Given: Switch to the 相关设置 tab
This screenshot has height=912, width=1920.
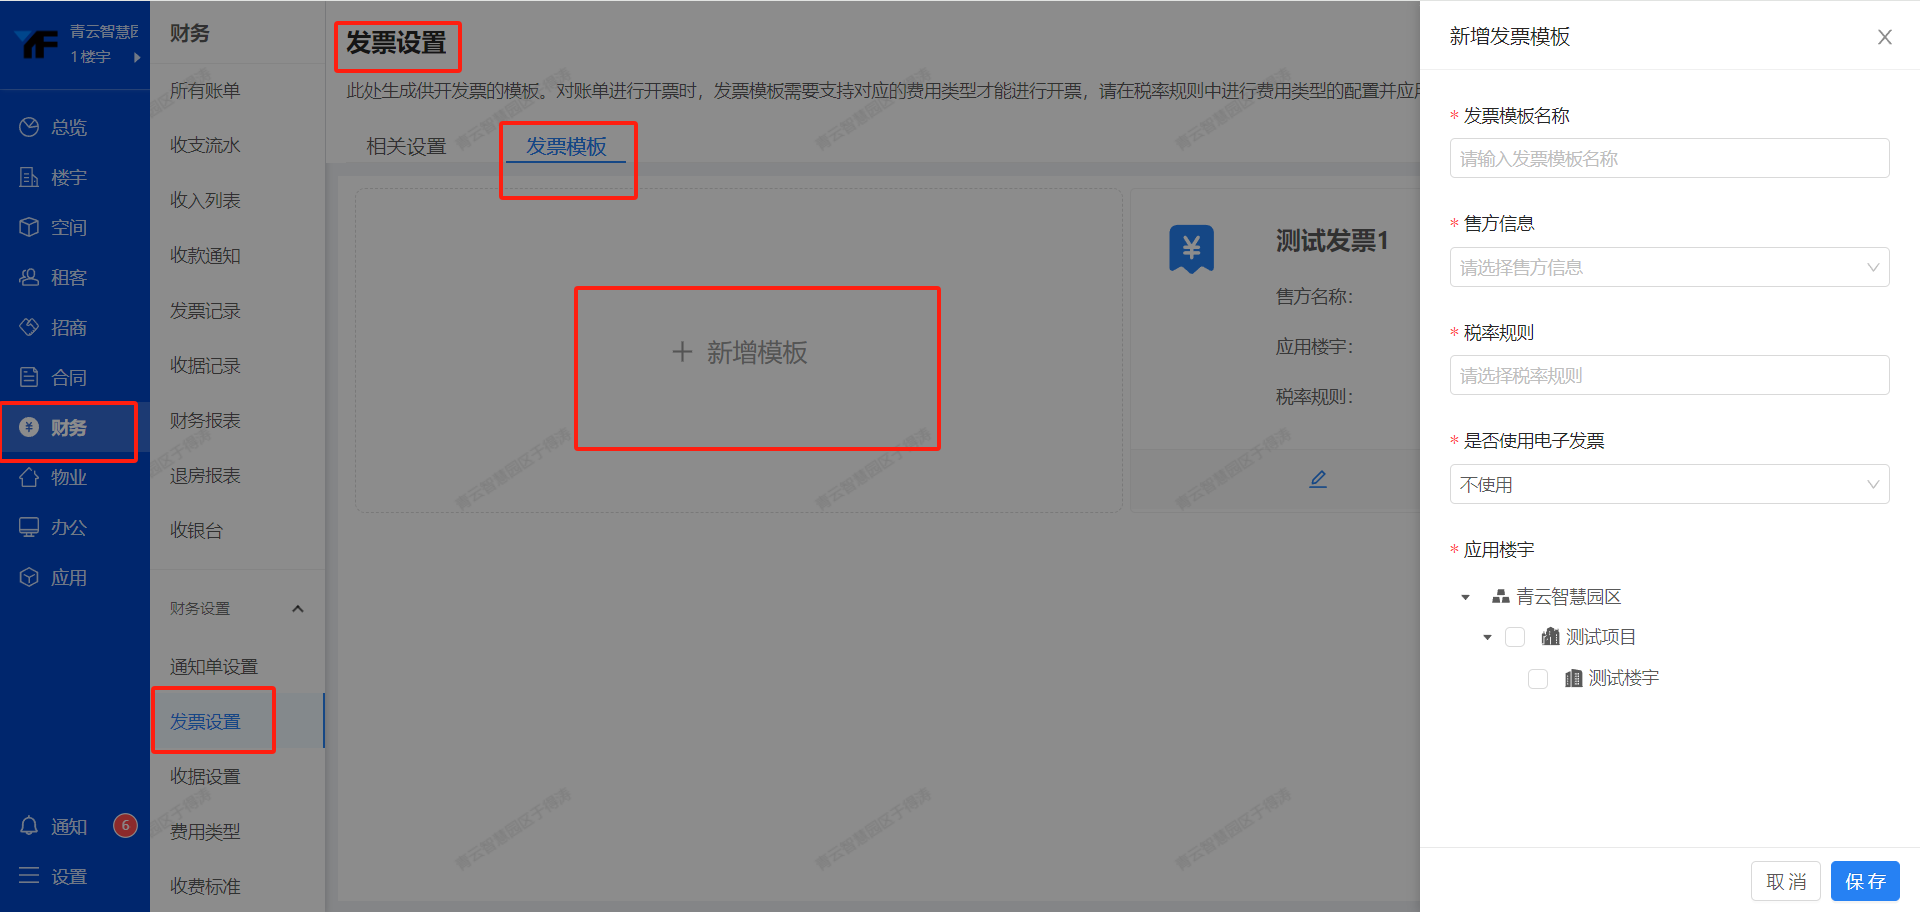Looking at the screenshot, I should coord(406,146).
